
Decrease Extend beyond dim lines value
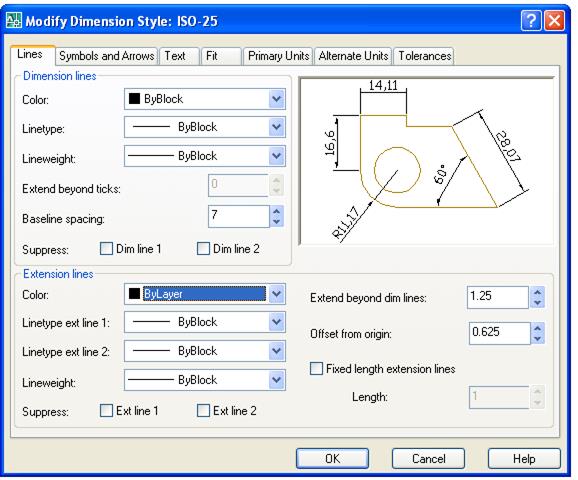pos(537,303)
